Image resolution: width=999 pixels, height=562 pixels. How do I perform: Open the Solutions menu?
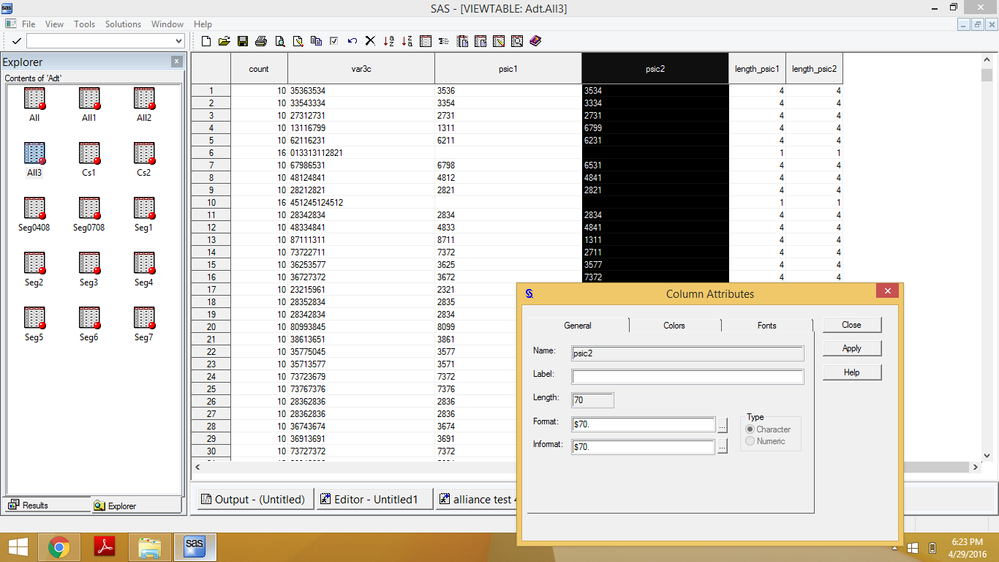123,24
